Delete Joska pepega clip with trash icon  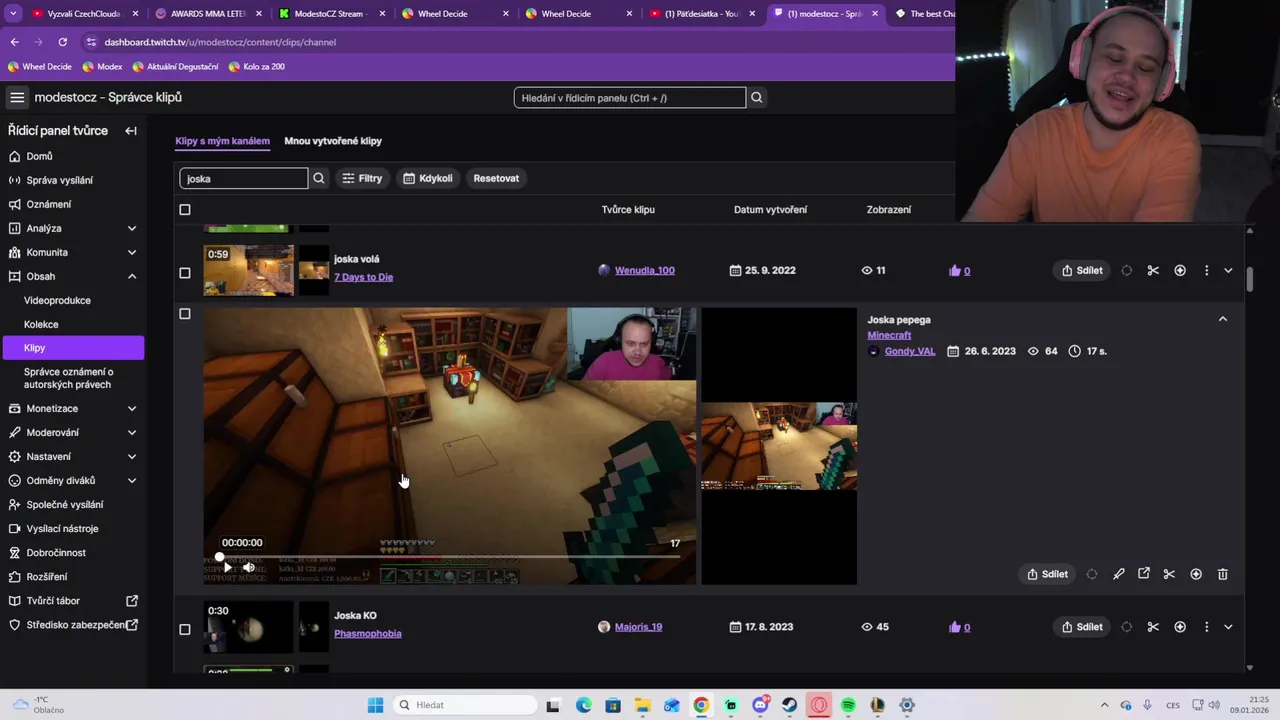pyautogui.click(x=1222, y=574)
